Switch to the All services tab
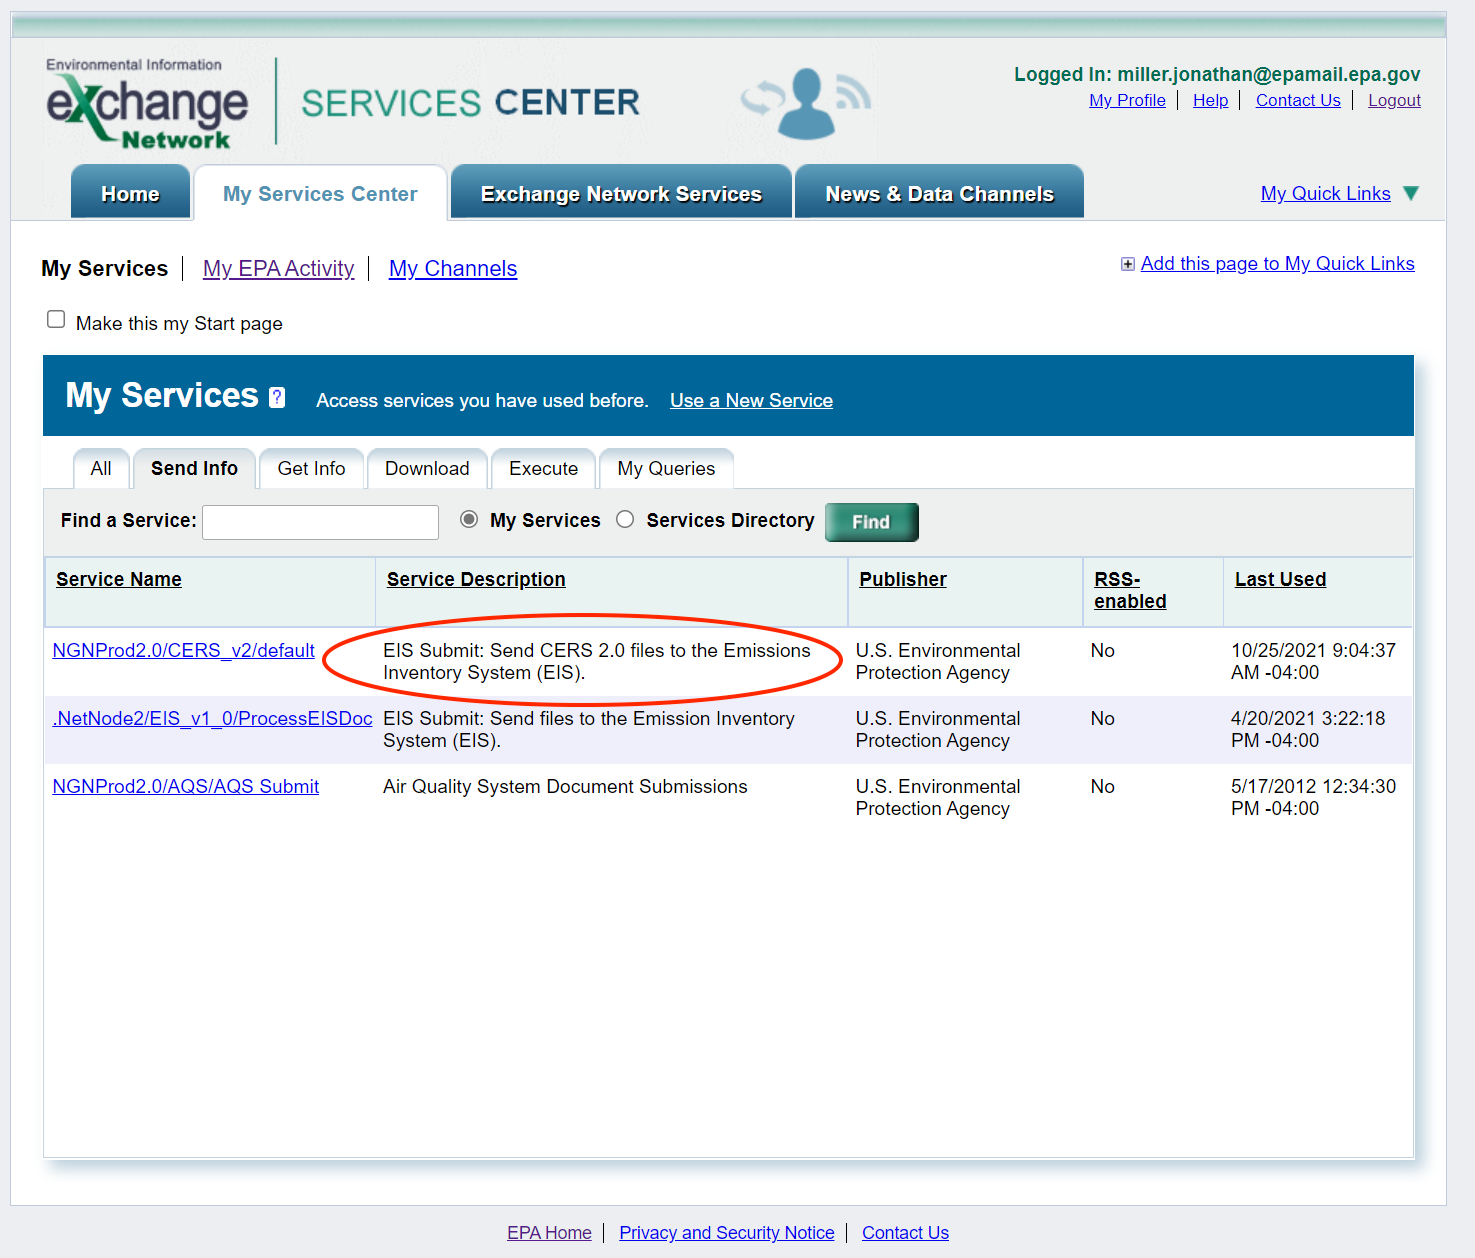Screen dimensions: 1475x1258 (101, 468)
